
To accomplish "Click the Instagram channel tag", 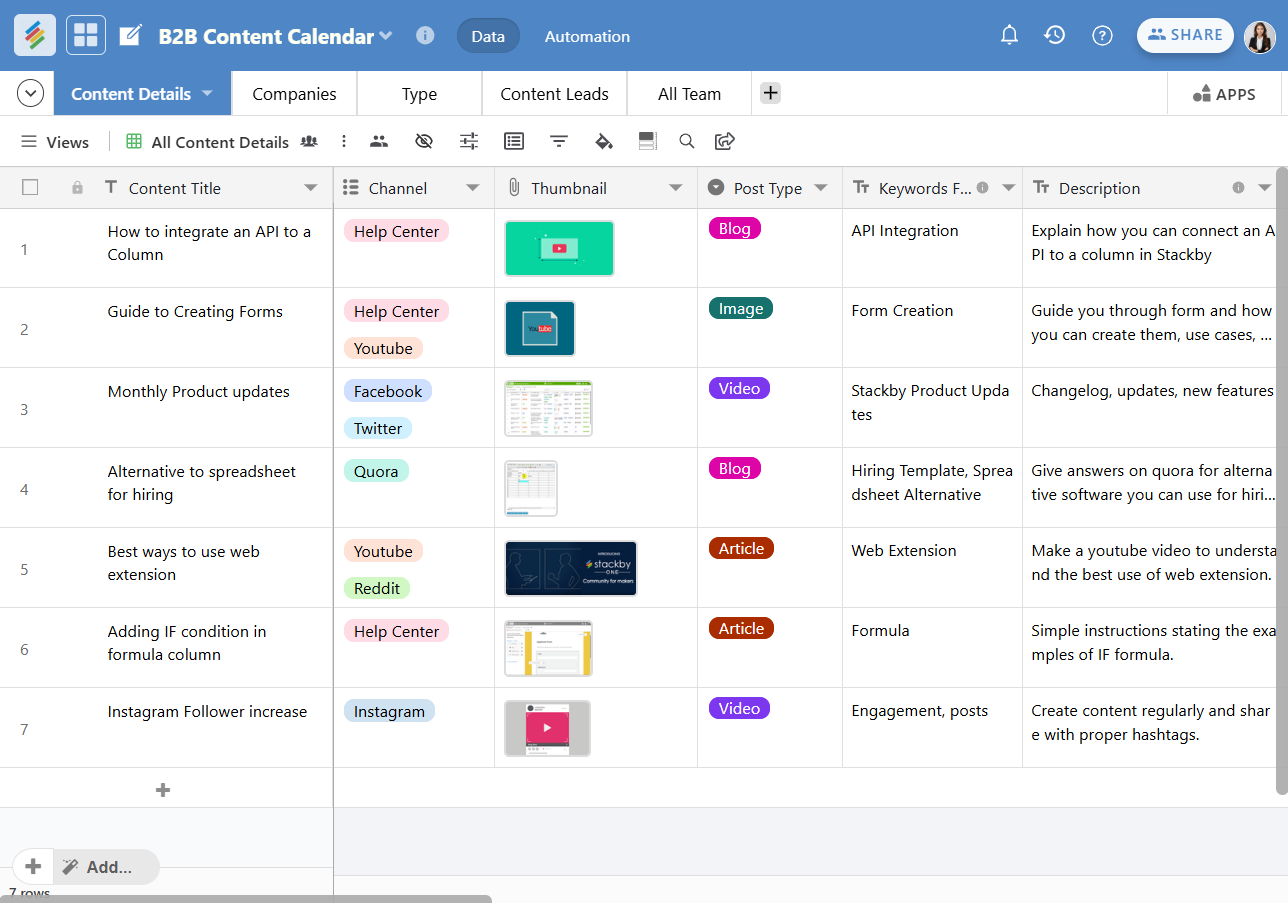I will [x=389, y=711].
